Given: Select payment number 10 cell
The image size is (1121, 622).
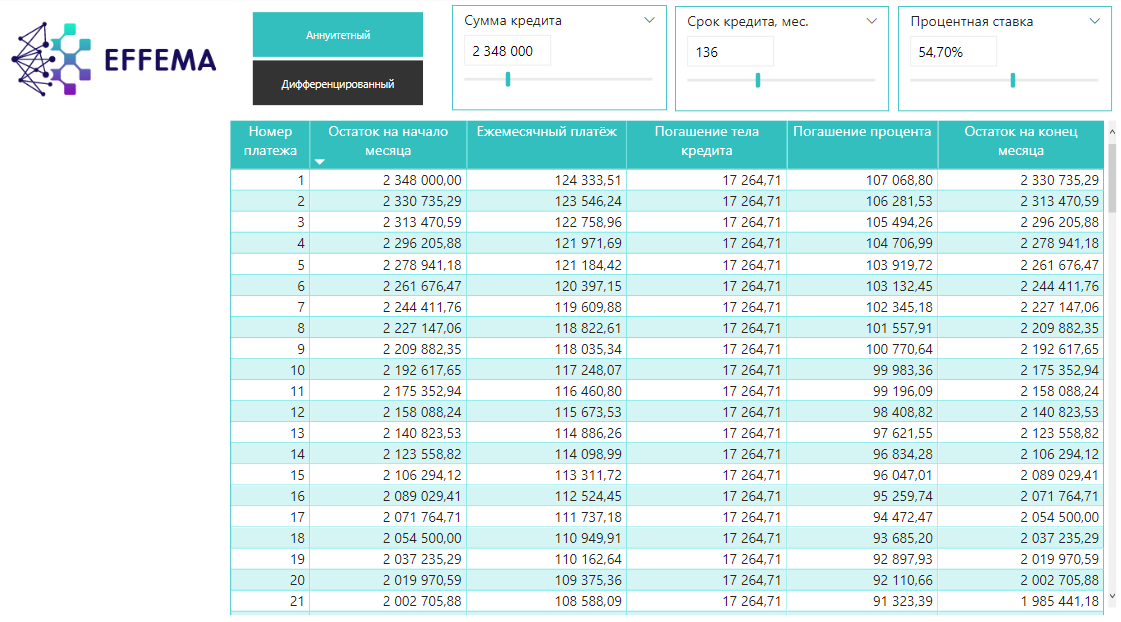Looking at the screenshot, I should [270, 370].
